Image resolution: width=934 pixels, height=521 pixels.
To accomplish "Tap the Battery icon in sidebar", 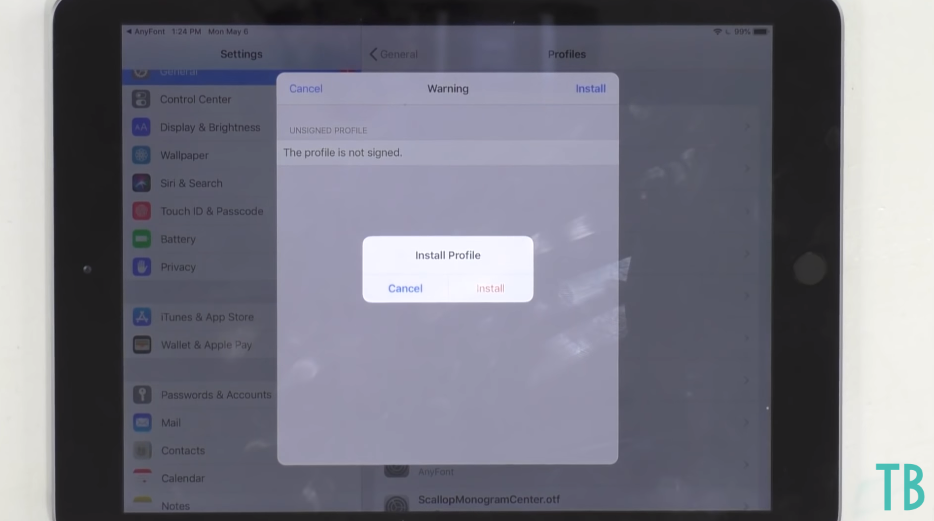I will (142, 239).
